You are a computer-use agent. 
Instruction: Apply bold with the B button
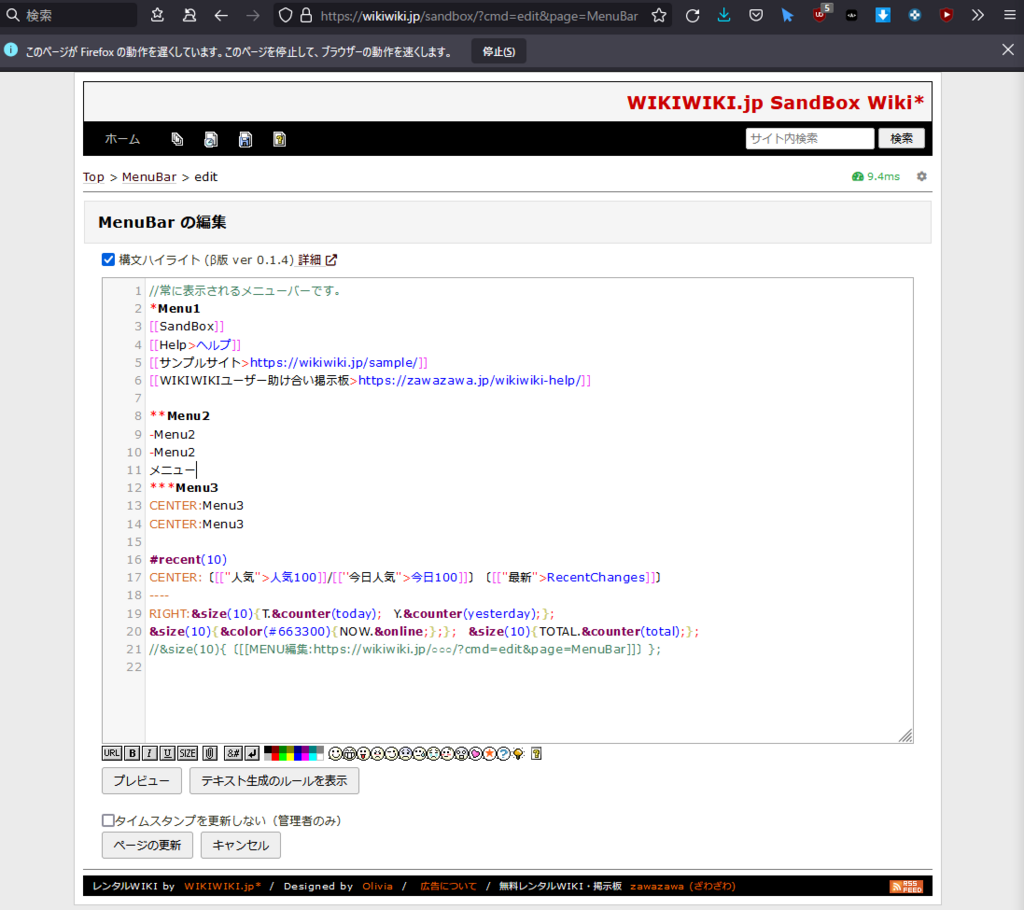132,753
